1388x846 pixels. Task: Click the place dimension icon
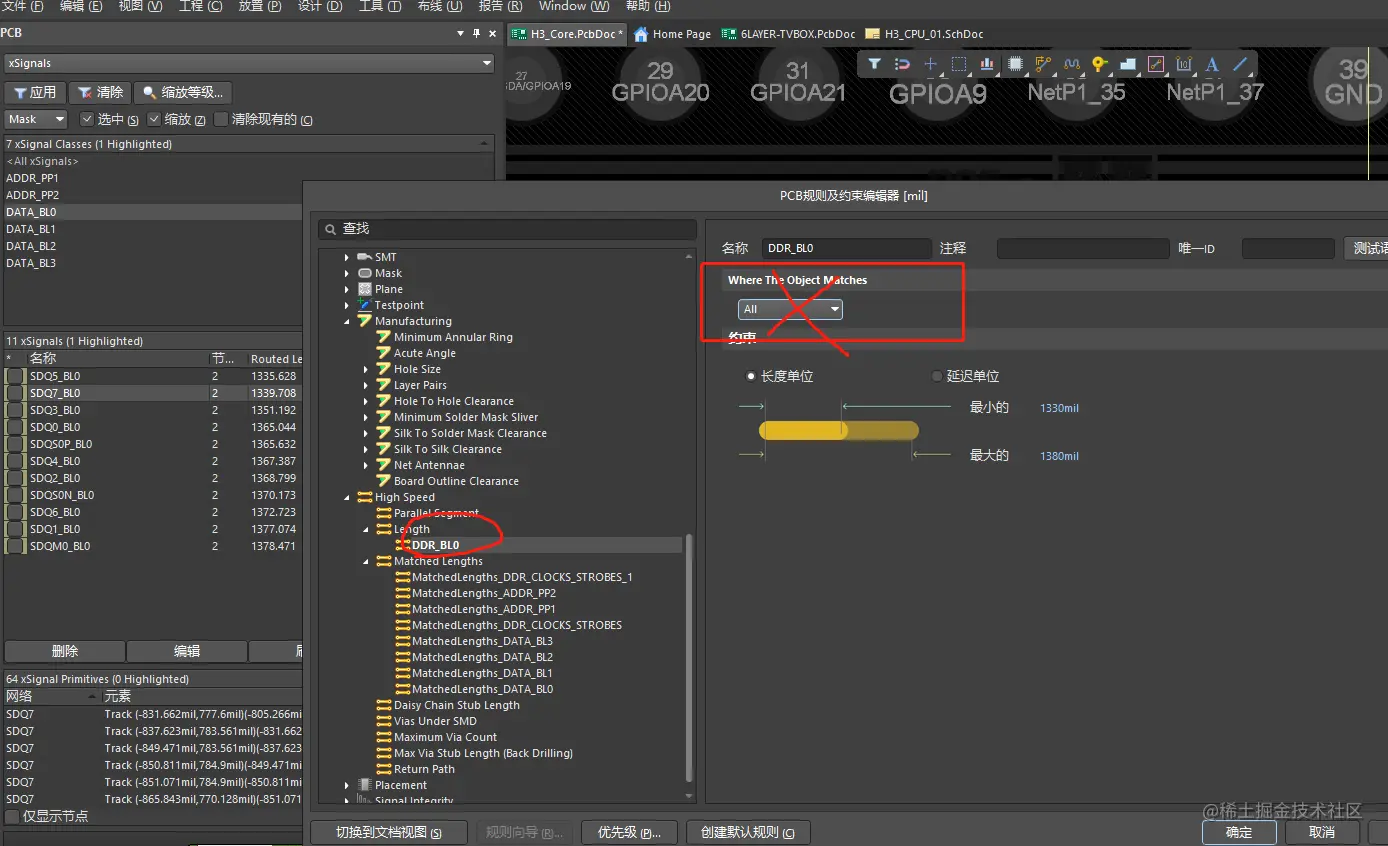[x=1184, y=64]
